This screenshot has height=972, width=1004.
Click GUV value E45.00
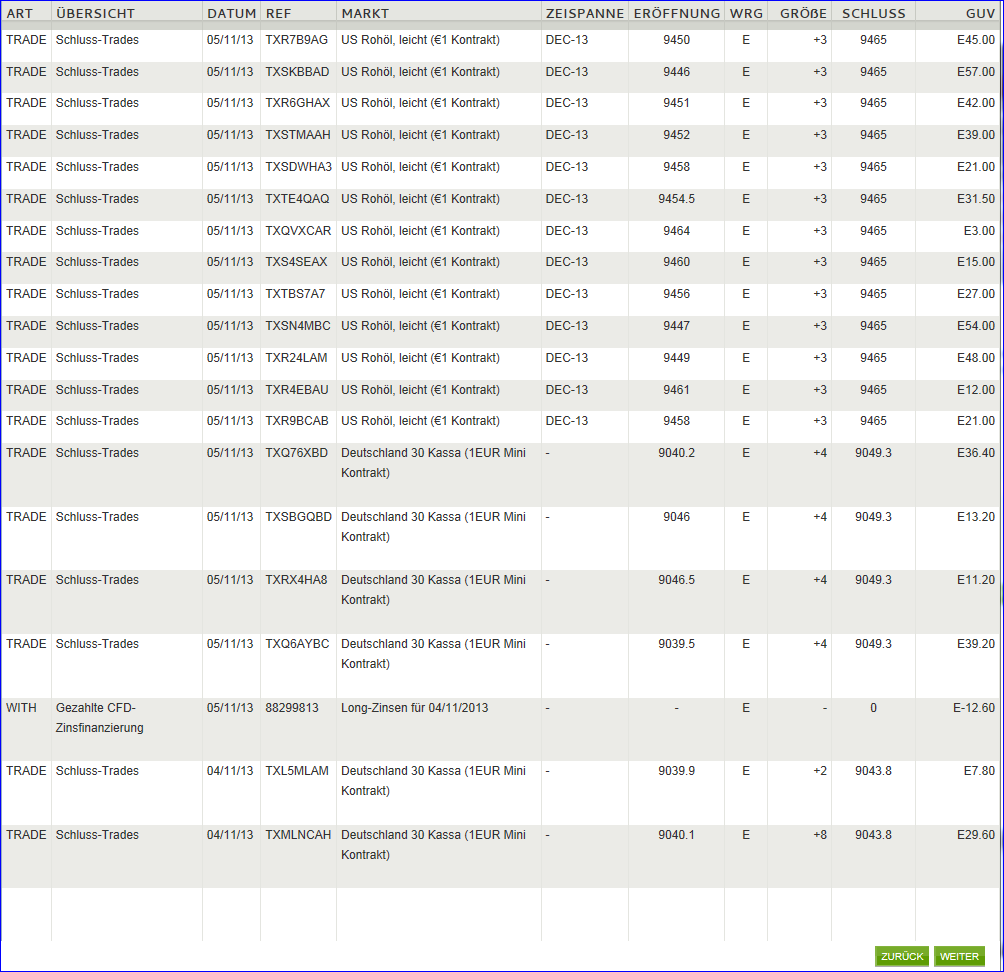976,40
